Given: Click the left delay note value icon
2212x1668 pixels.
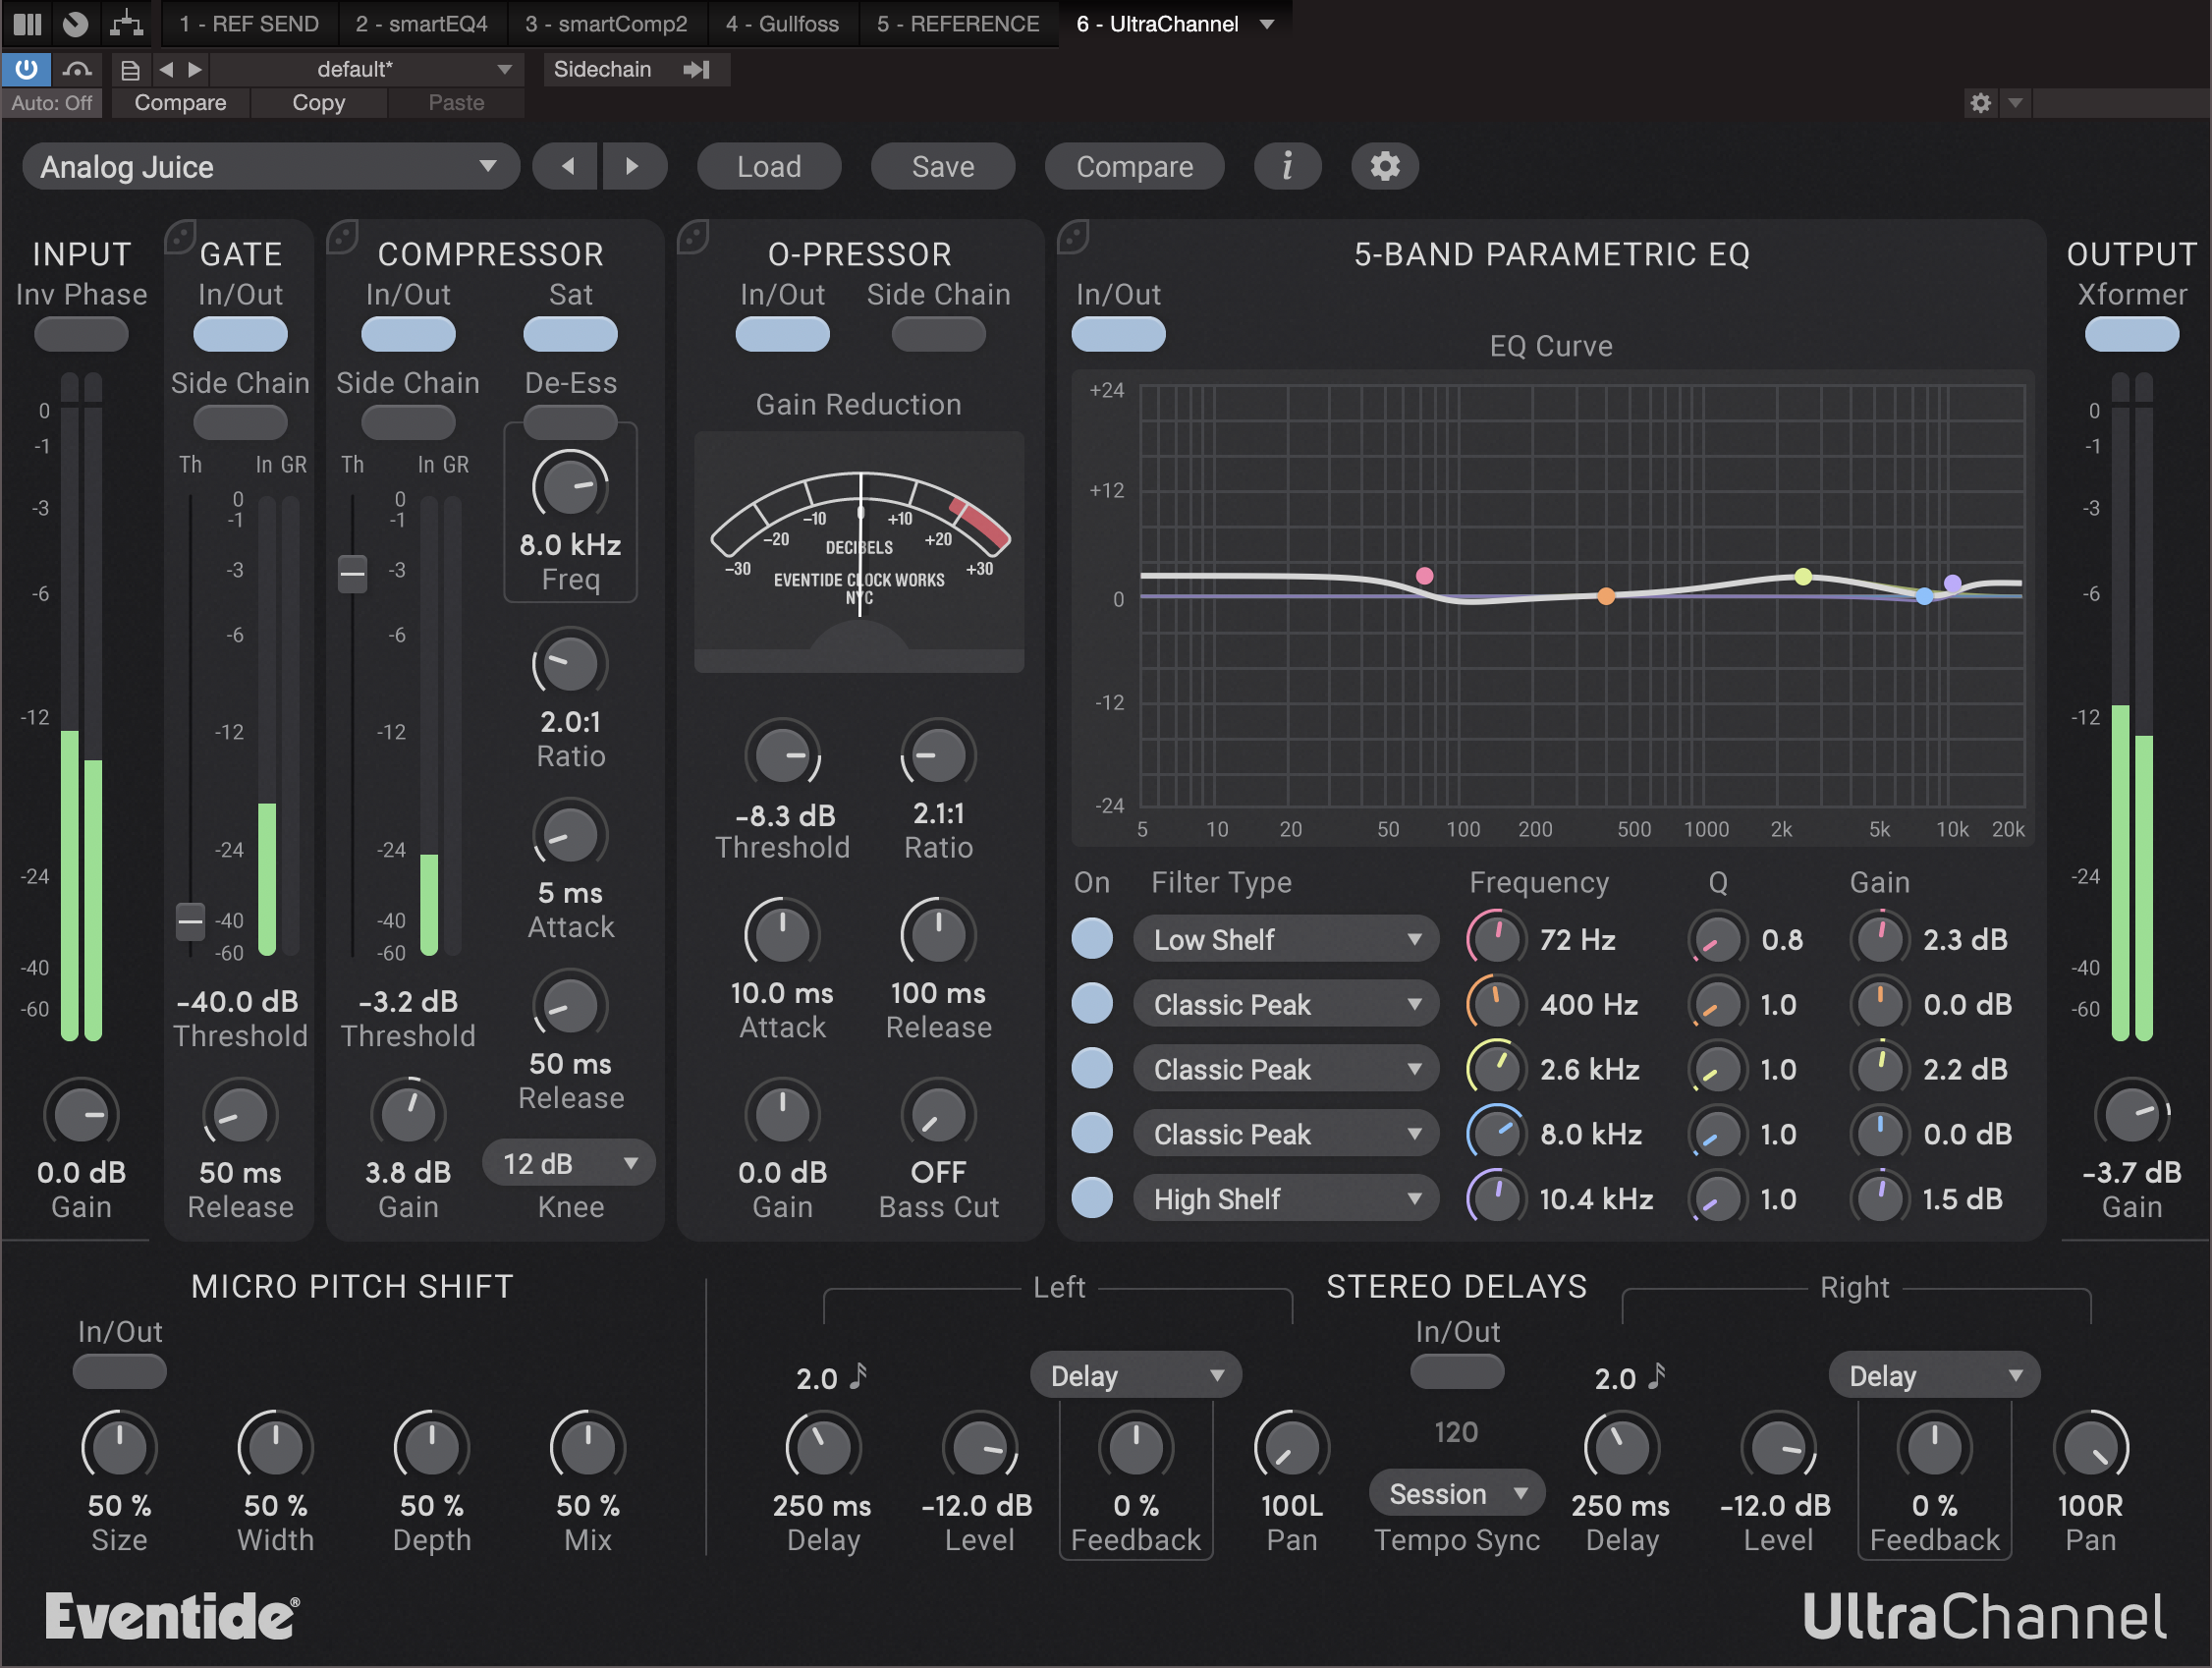Looking at the screenshot, I should (x=858, y=1376).
